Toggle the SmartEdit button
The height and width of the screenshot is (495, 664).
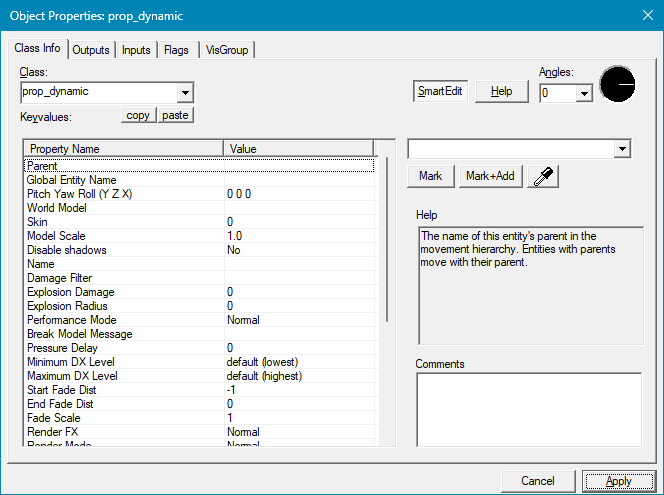click(x=440, y=91)
